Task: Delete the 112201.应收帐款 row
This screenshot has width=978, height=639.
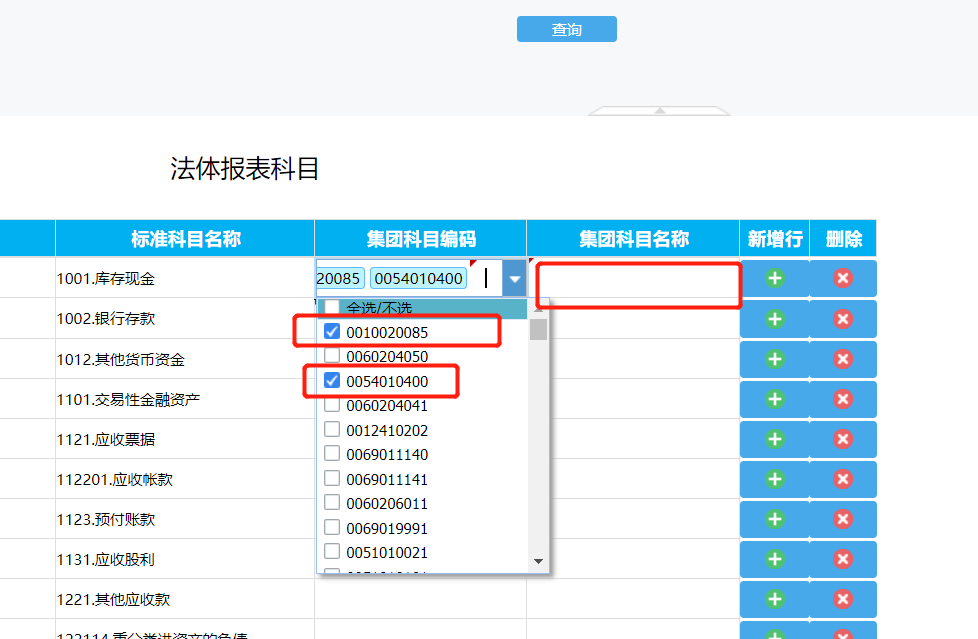Action: click(843, 479)
